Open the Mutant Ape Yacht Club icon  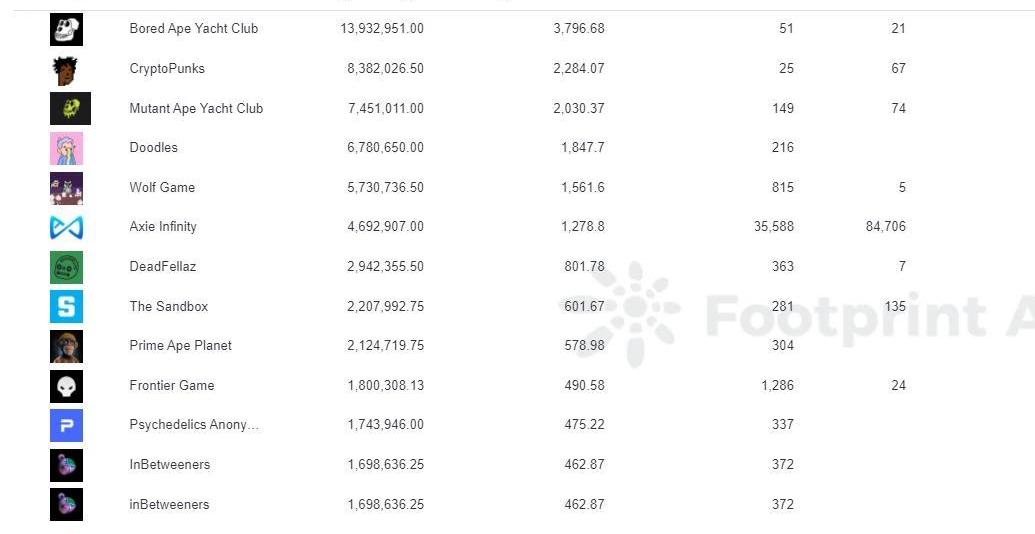pos(71,108)
